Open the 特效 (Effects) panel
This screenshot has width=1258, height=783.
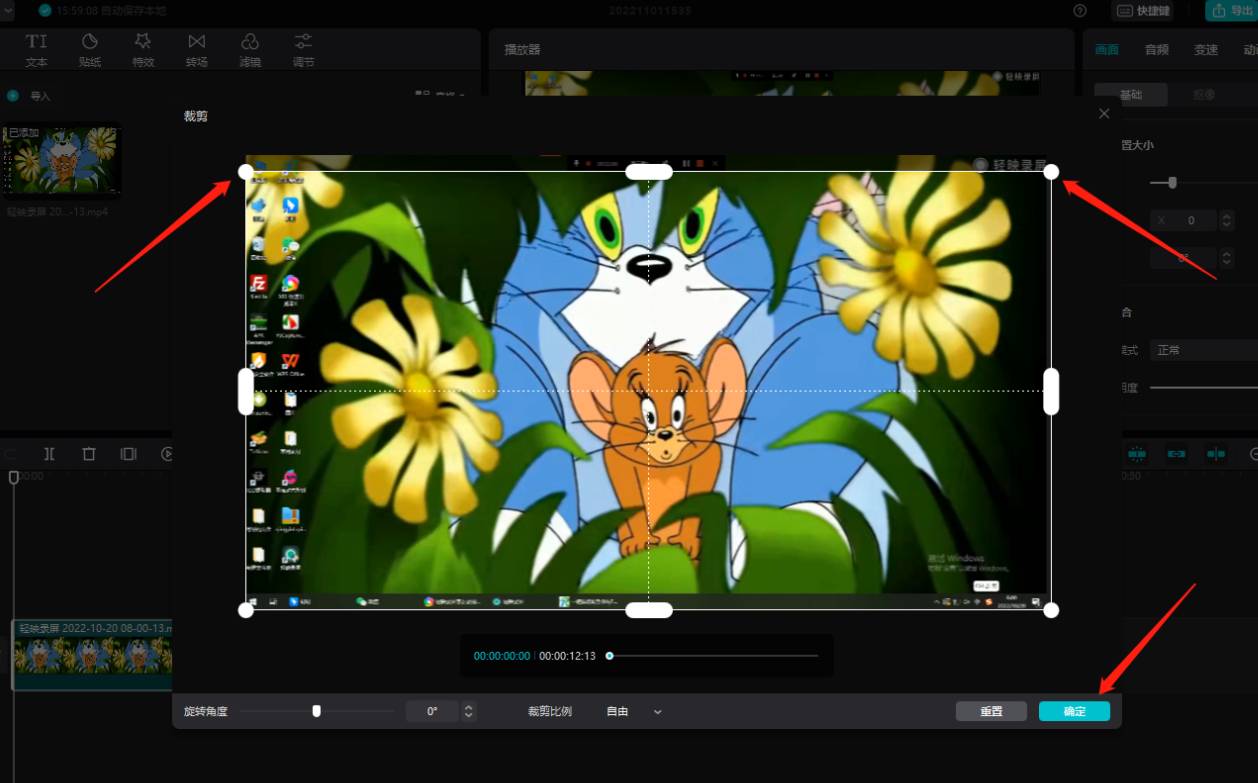click(x=143, y=49)
